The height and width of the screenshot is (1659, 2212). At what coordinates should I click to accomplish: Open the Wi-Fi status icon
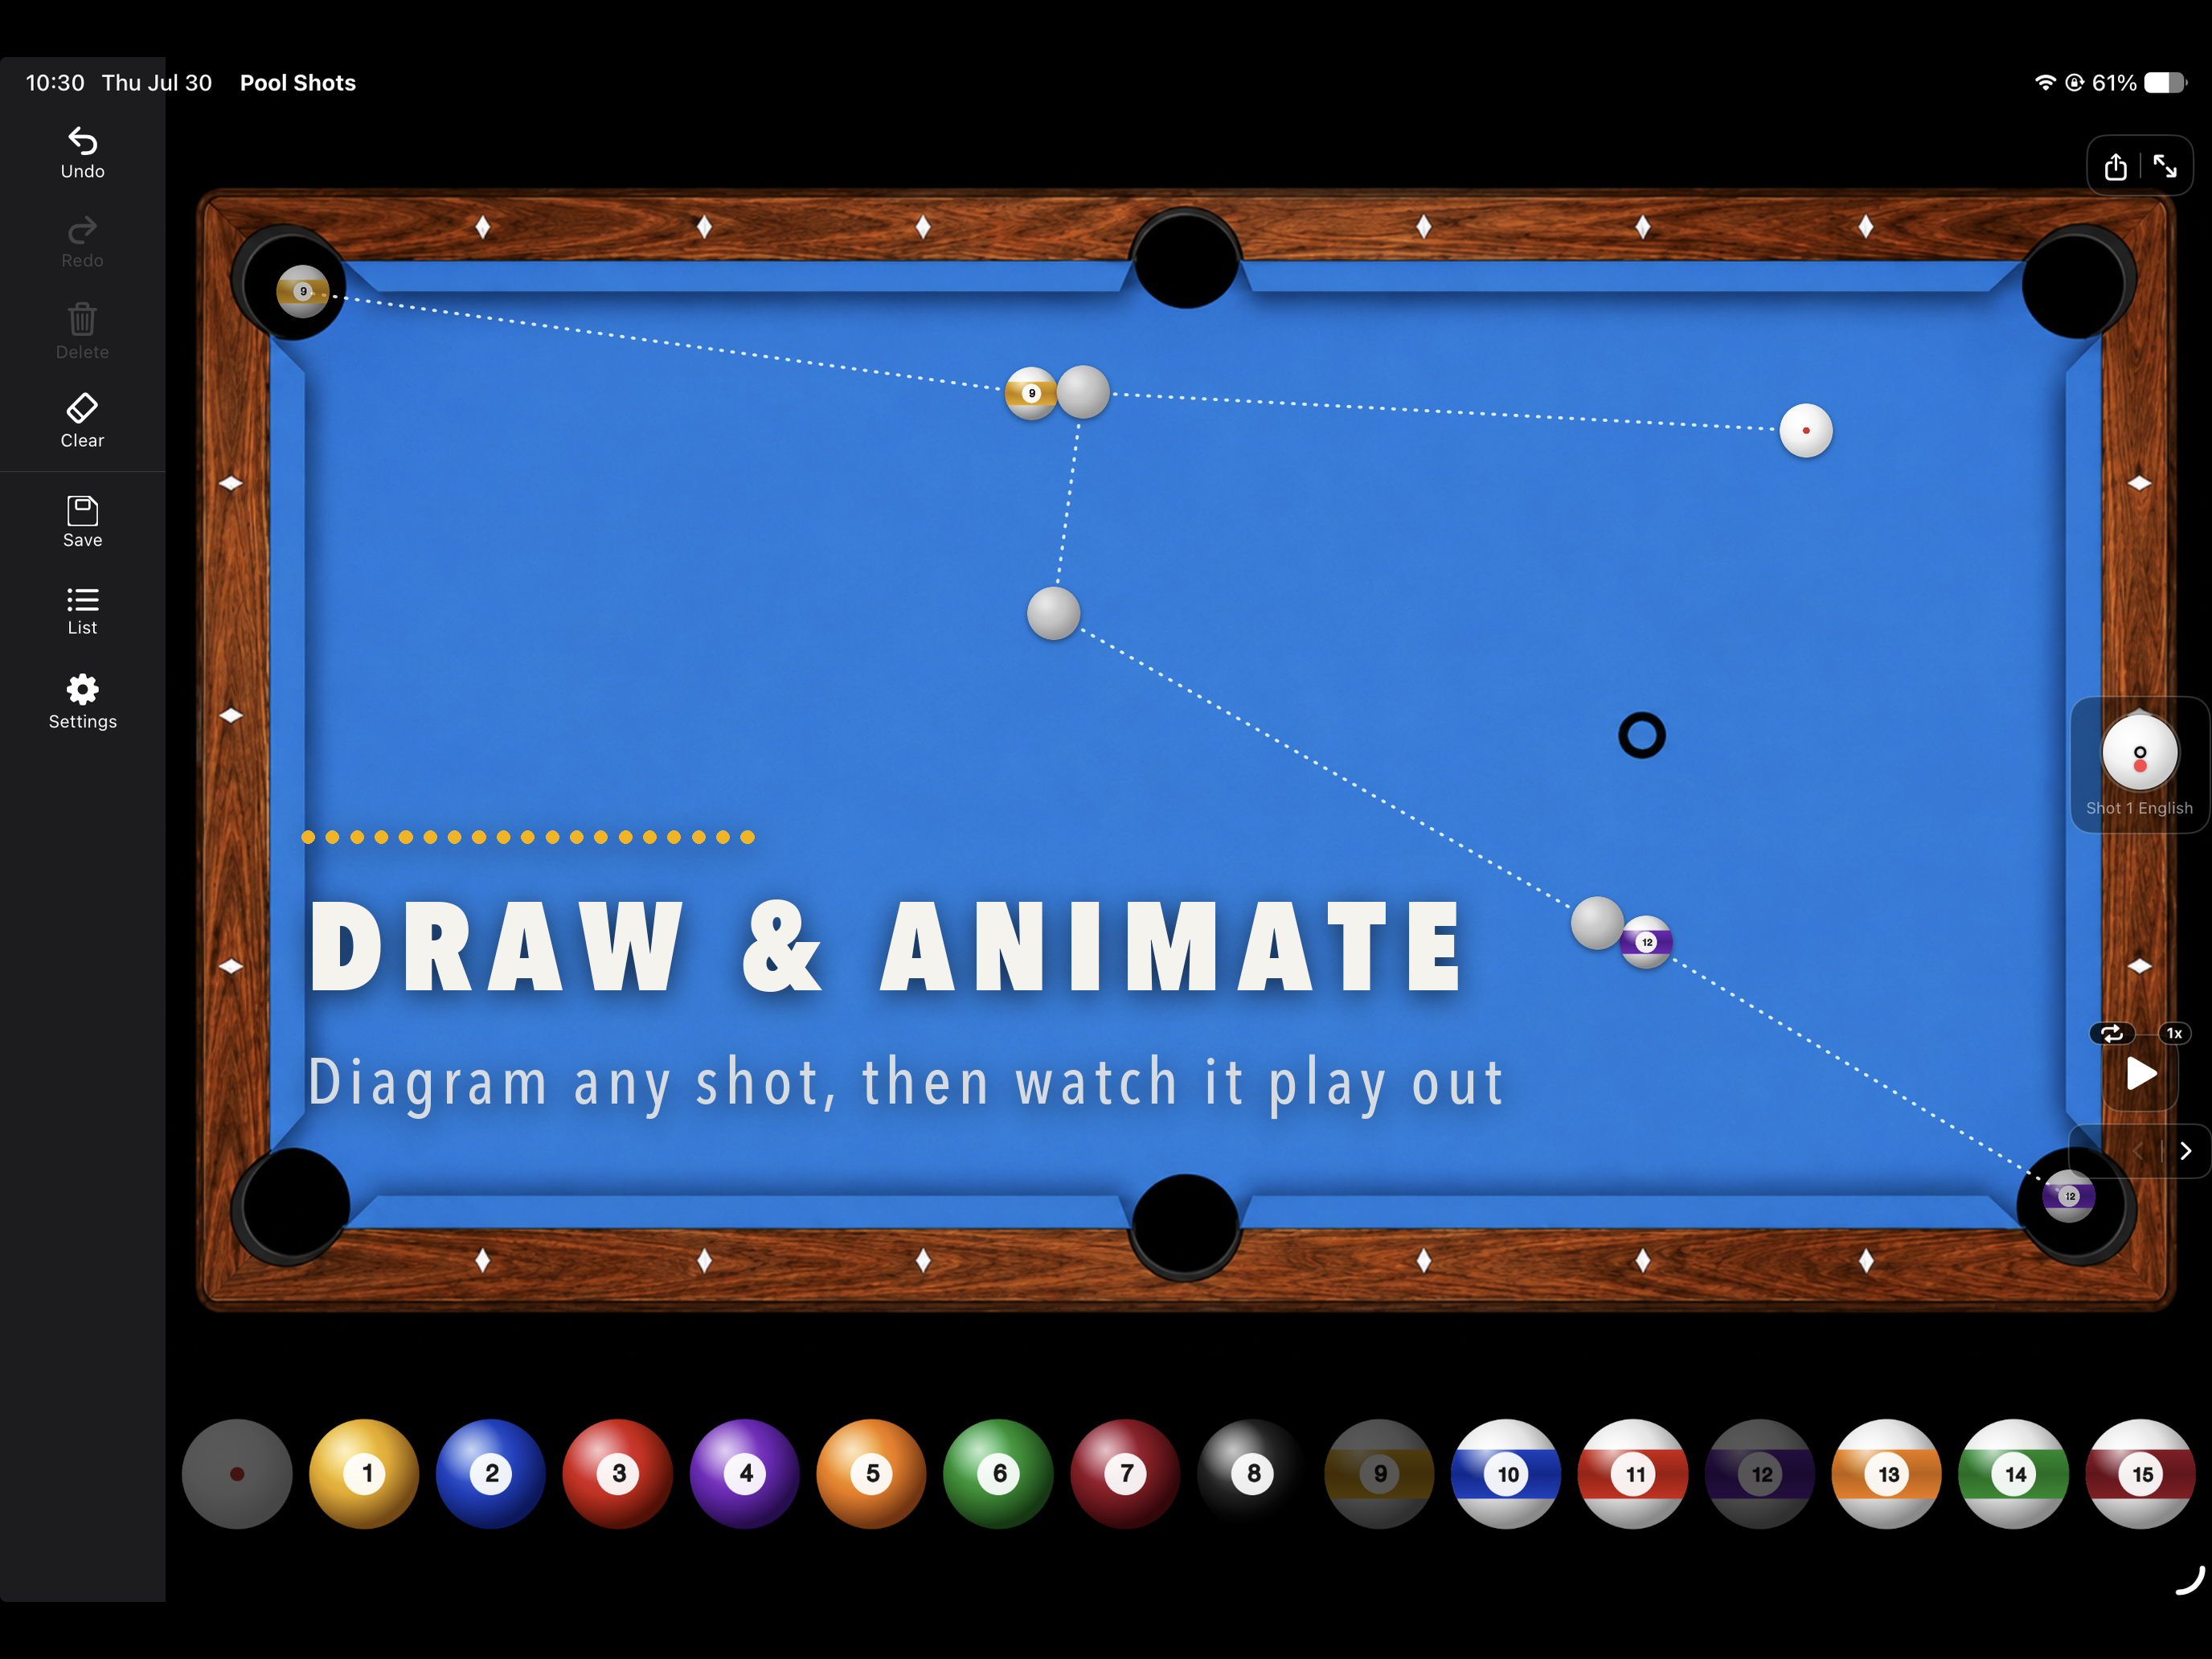(x=2045, y=83)
